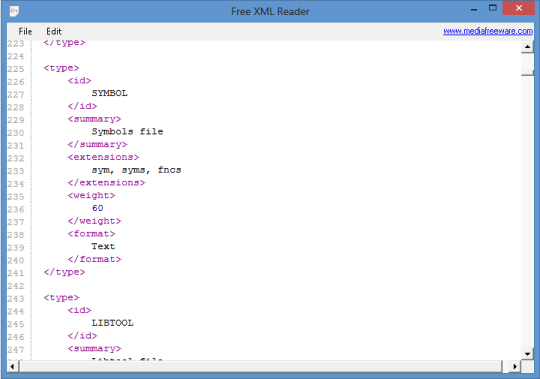The width and height of the screenshot is (540, 379).
Task: Click the LIBTOOL id value
Action: pyautogui.click(x=112, y=323)
